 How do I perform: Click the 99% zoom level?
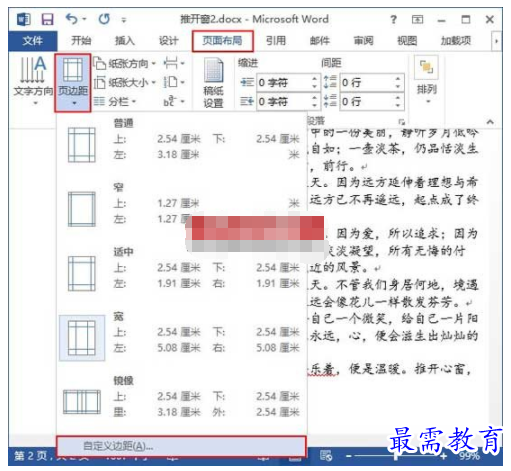469,456
